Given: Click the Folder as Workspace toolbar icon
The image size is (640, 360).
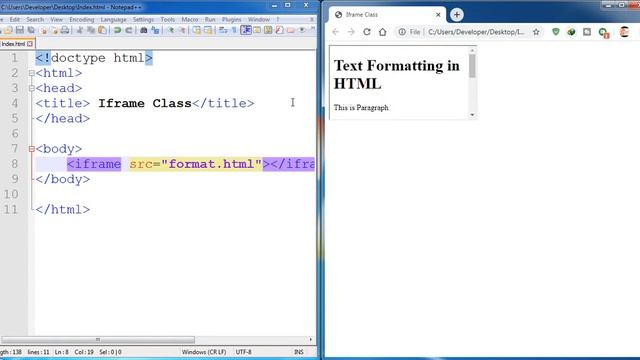Looking at the screenshot, I should tap(291, 30).
